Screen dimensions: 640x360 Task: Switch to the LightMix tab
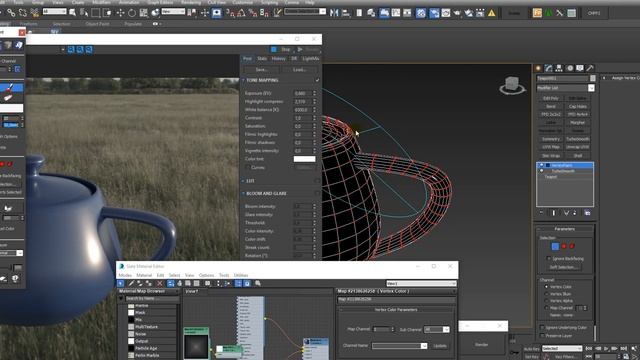pos(310,59)
